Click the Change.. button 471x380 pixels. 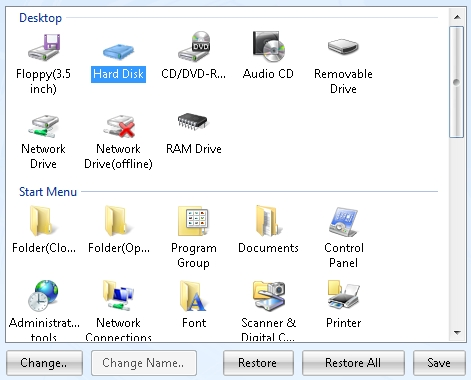click(44, 363)
